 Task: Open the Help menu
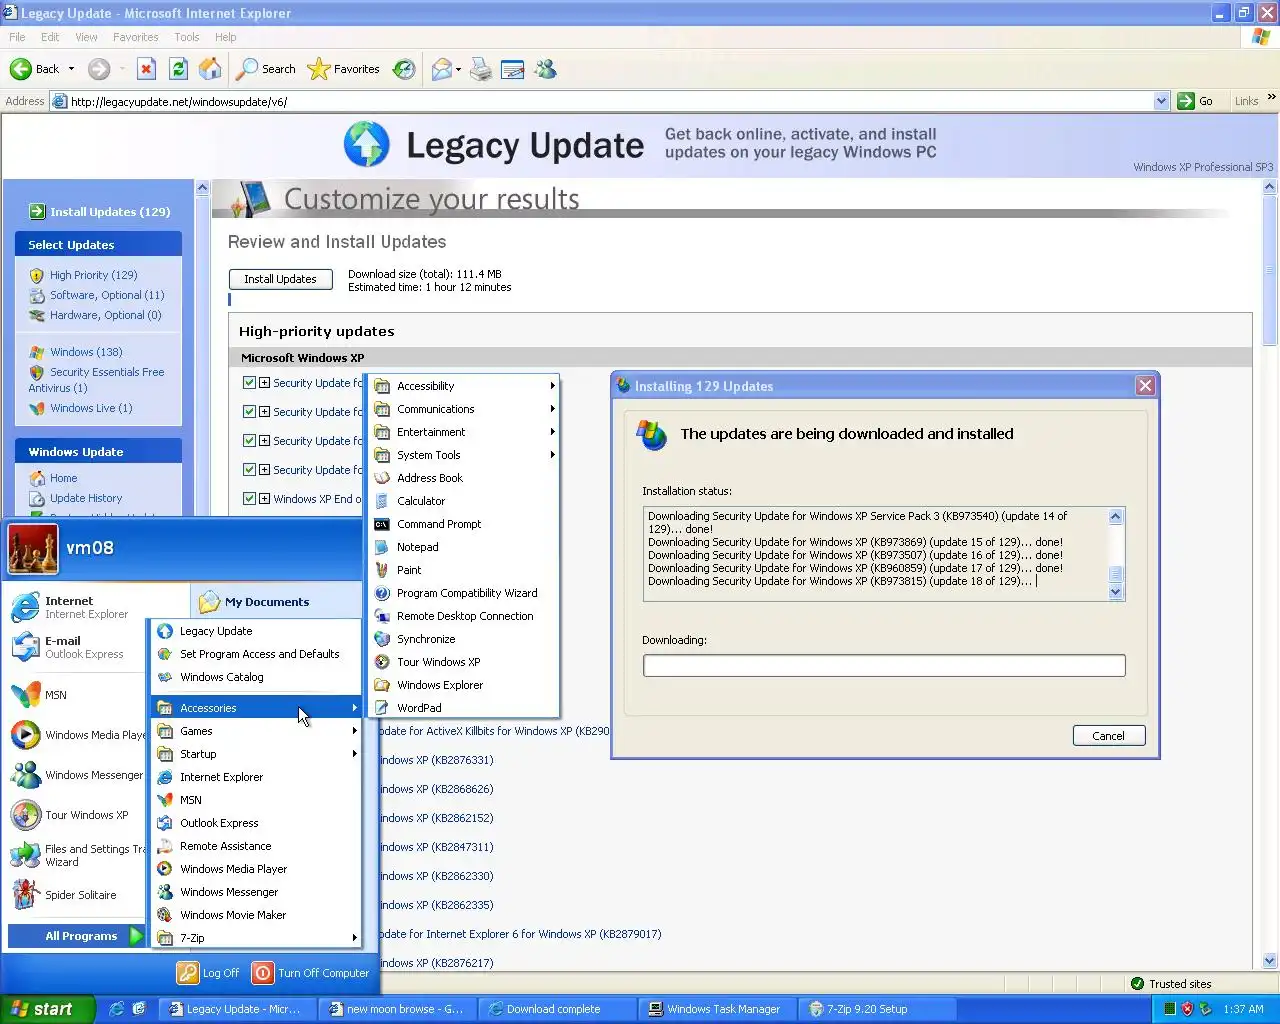[x=226, y=37]
